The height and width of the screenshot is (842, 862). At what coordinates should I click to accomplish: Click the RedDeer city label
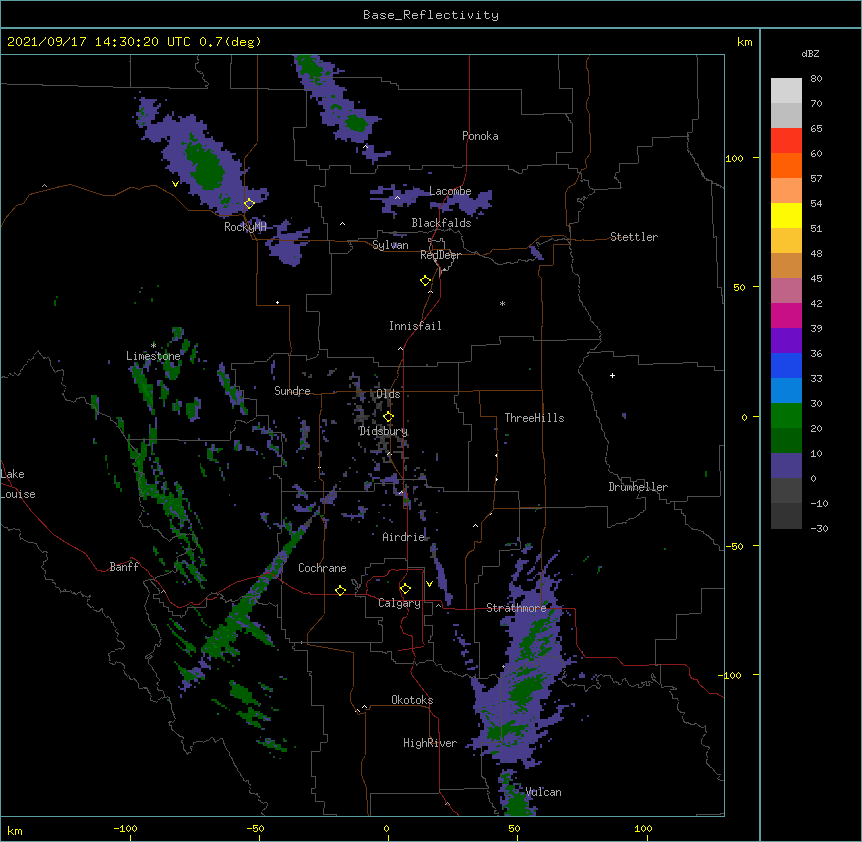click(440, 255)
